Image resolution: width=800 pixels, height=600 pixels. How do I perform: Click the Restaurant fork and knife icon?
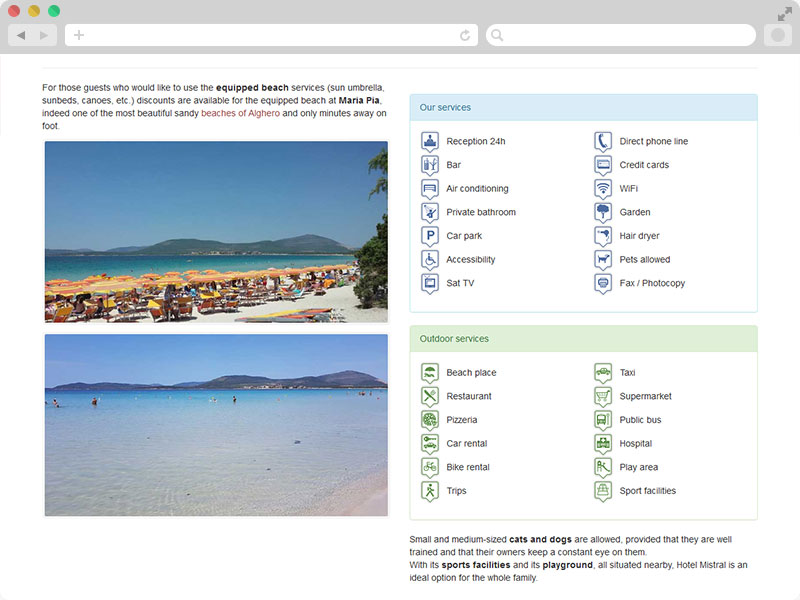pyautogui.click(x=430, y=396)
